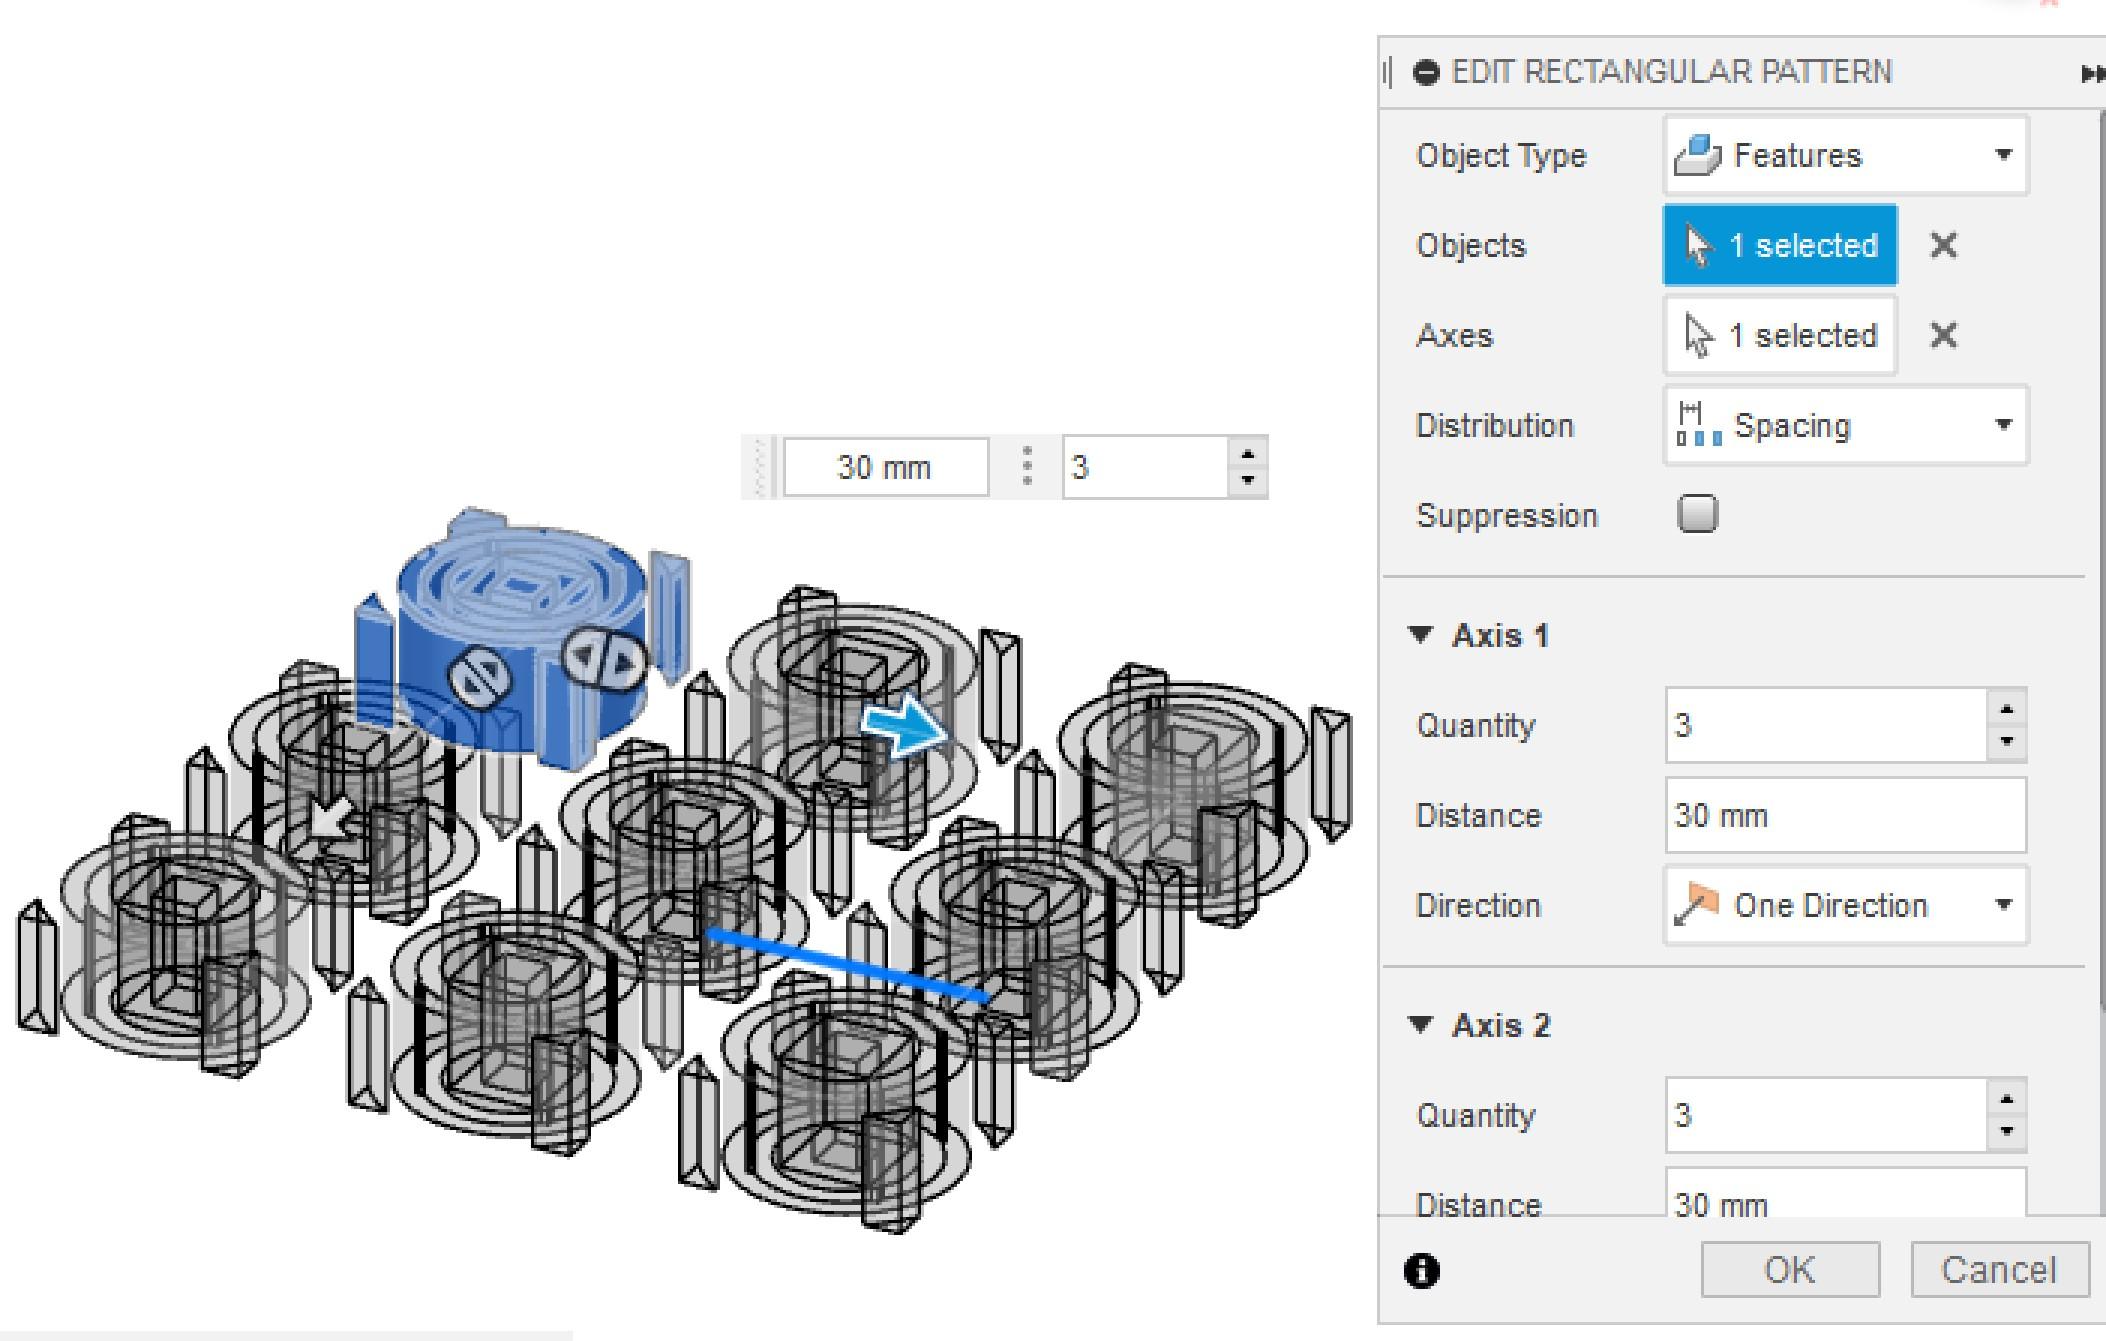Open the Distribution Spacing dropdown
The image size is (2106, 1341).
click(x=1845, y=425)
